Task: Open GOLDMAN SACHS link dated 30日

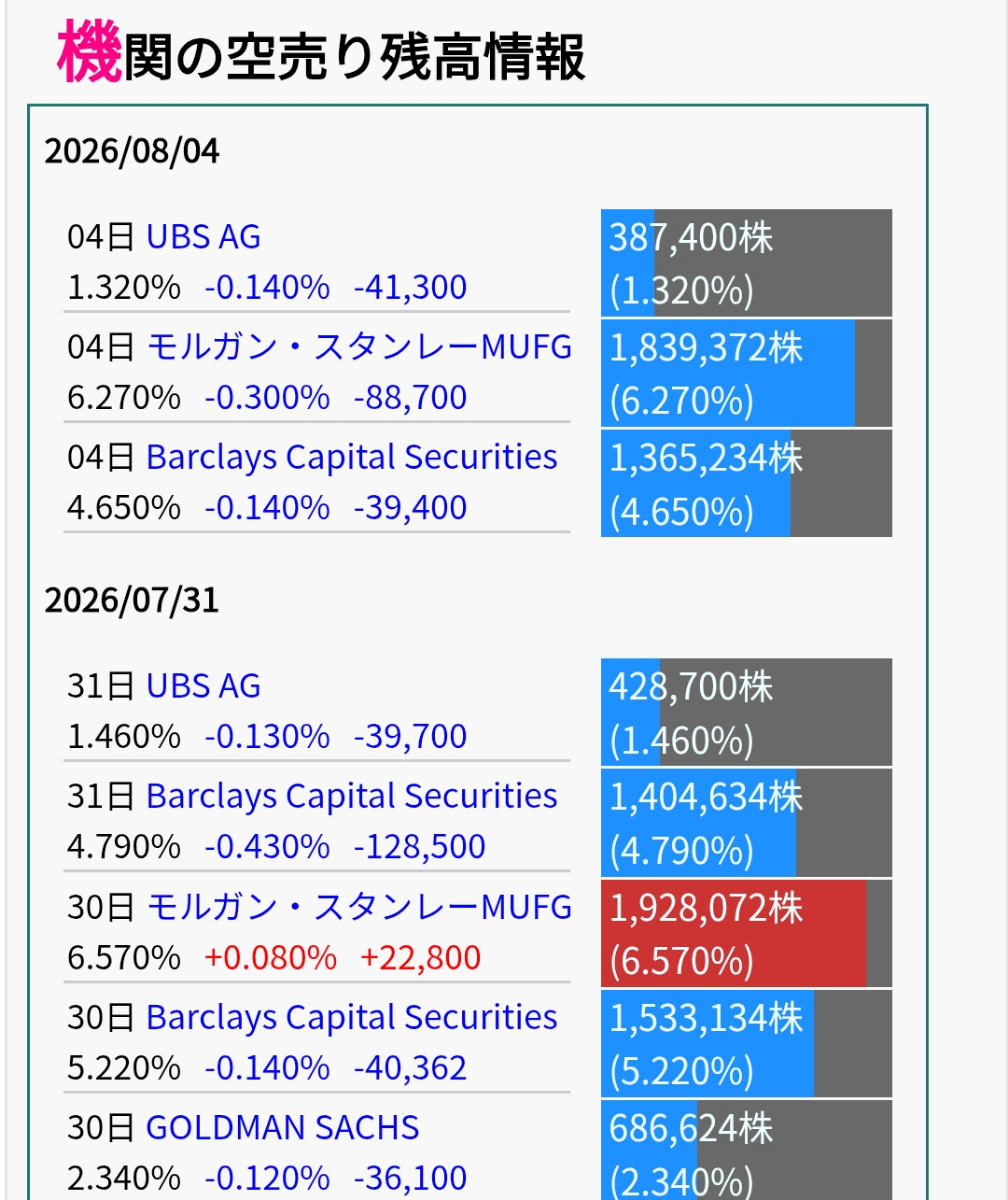Action: click(x=283, y=1128)
